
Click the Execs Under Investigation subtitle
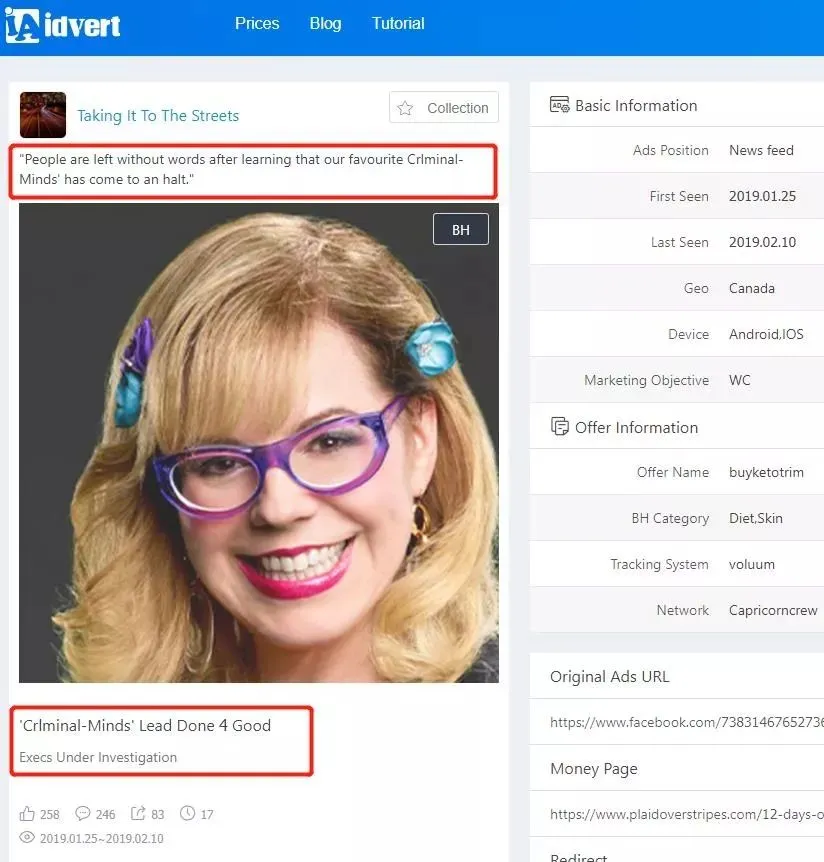(x=98, y=758)
